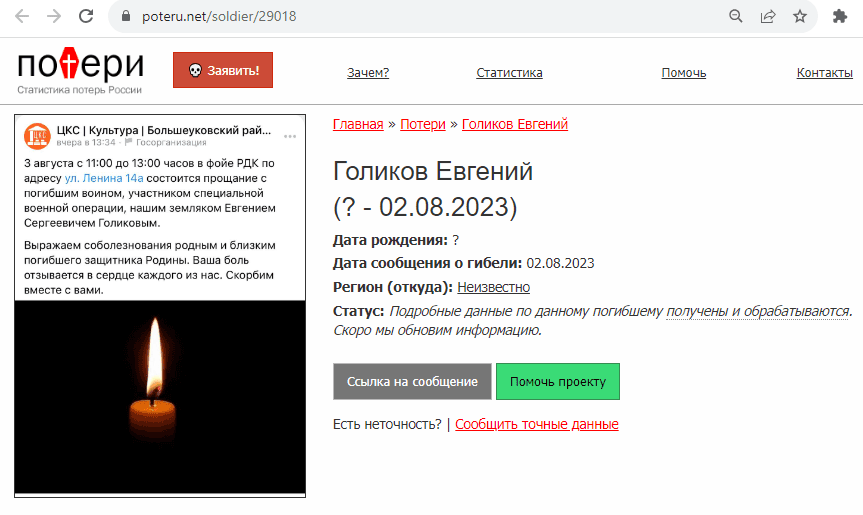
Task: Click the share page icon
Action: coord(768,16)
